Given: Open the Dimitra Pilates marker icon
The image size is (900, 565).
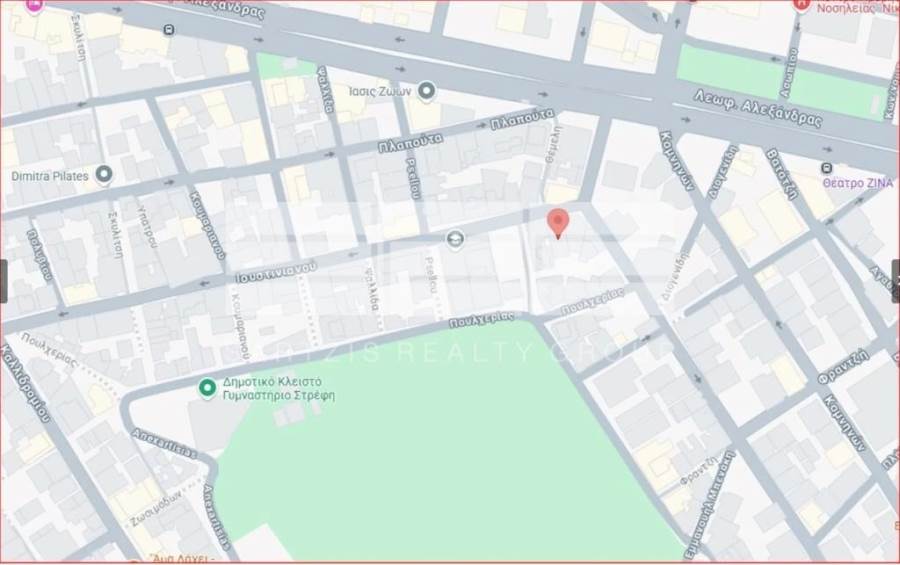Looking at the screenshot, I should coord(104,174).
